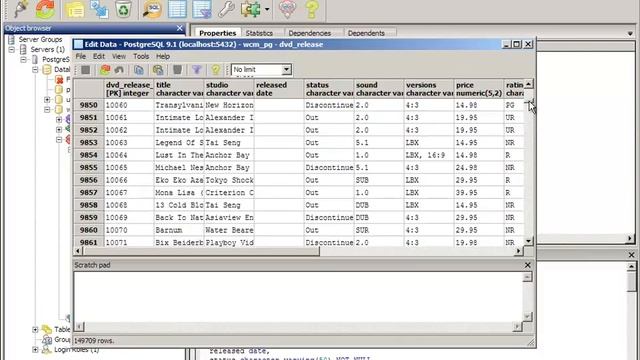Switch to the Dependents tab
Viewport: 640px width, 360px height.
pos(366,33)
